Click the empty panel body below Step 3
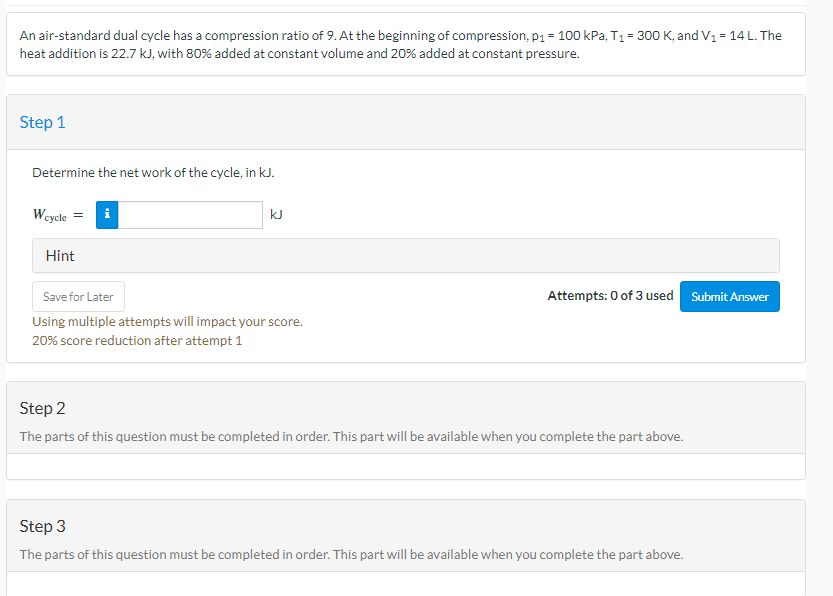Viewport: 833px width, 596px height. pyautogui.click(x=405, y=583)
